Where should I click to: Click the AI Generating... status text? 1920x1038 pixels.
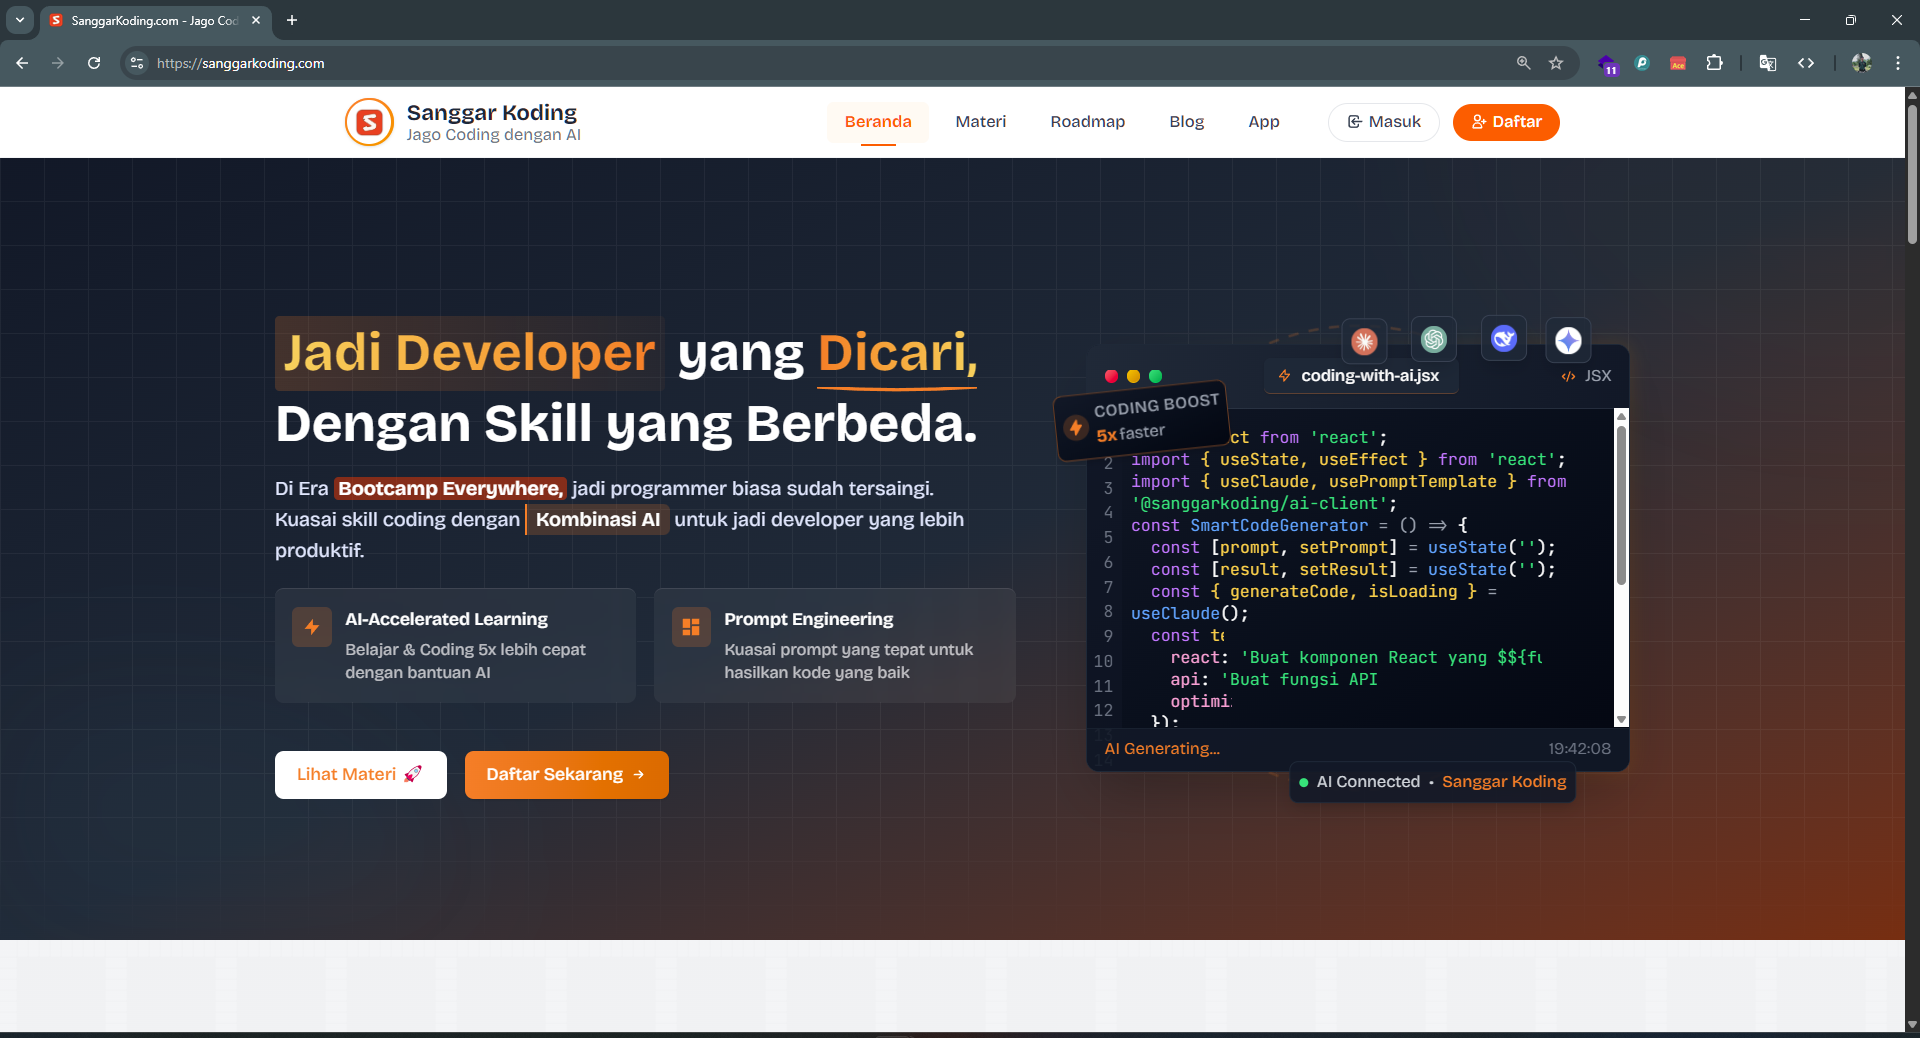(x=1162, y=749)
